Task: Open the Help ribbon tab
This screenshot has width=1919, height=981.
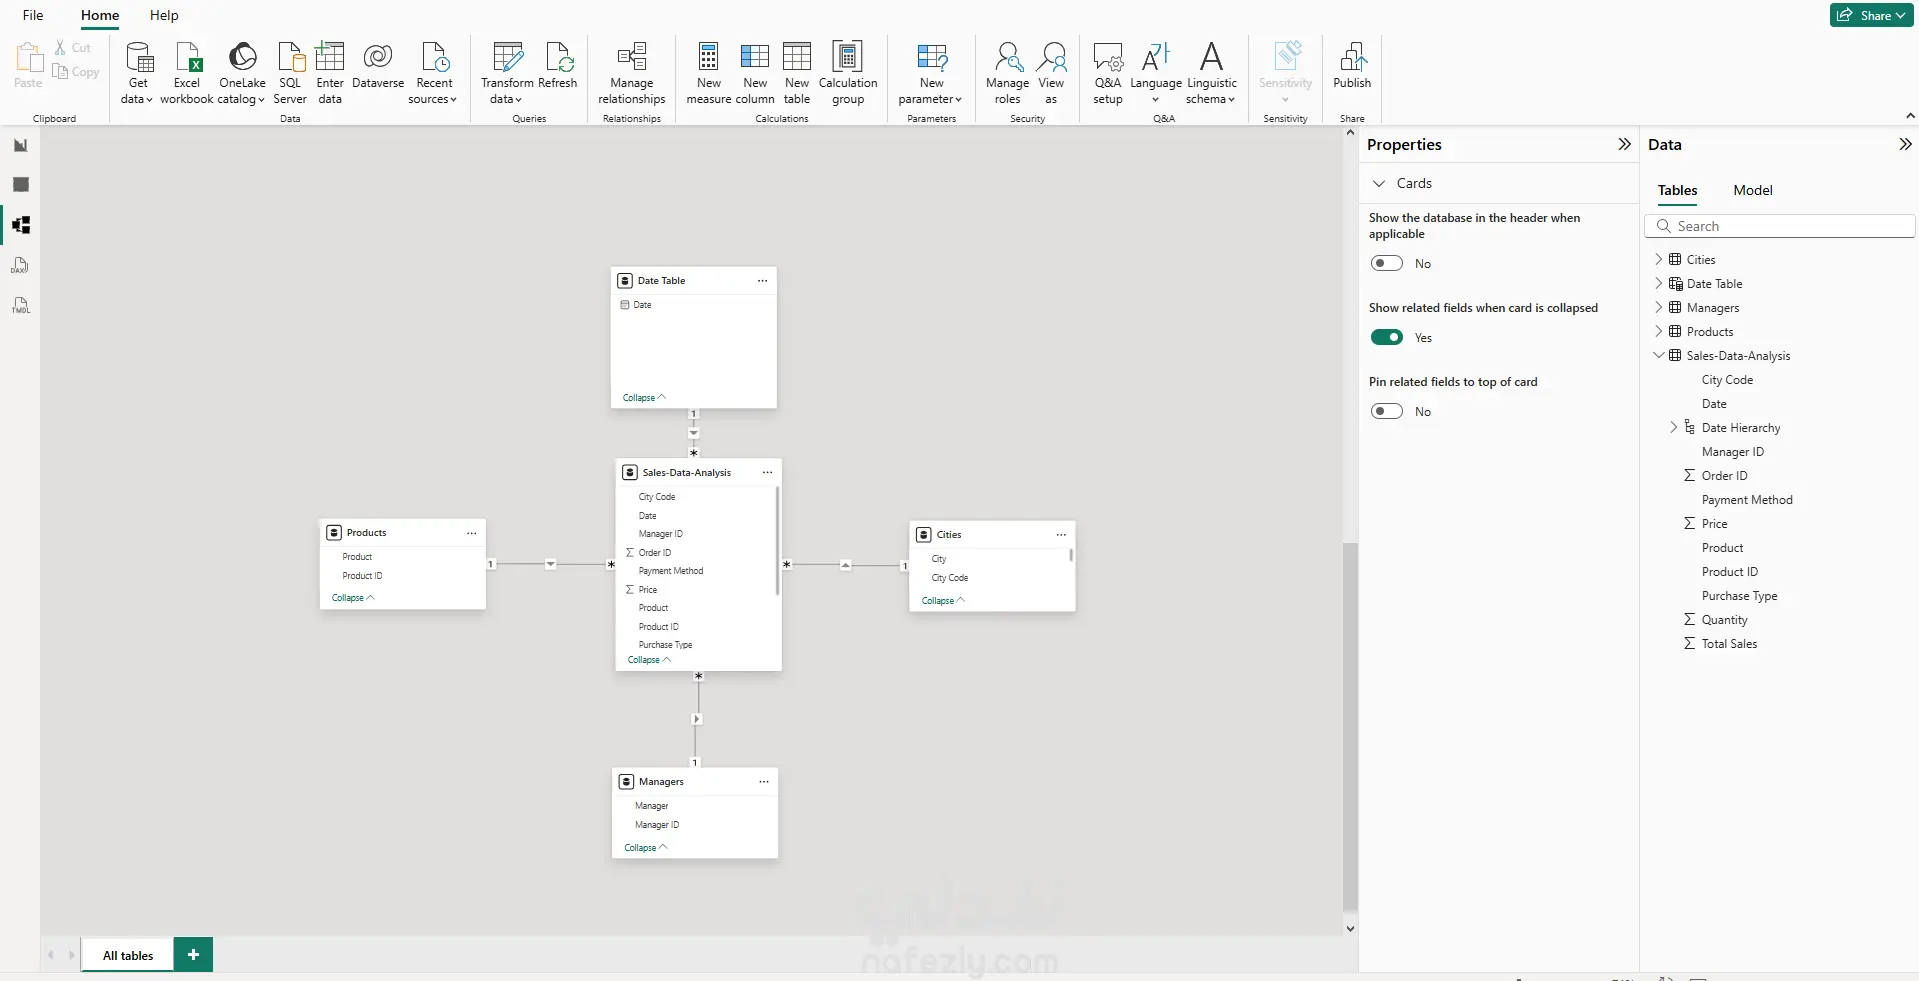Action: click(x=164, y=15)
